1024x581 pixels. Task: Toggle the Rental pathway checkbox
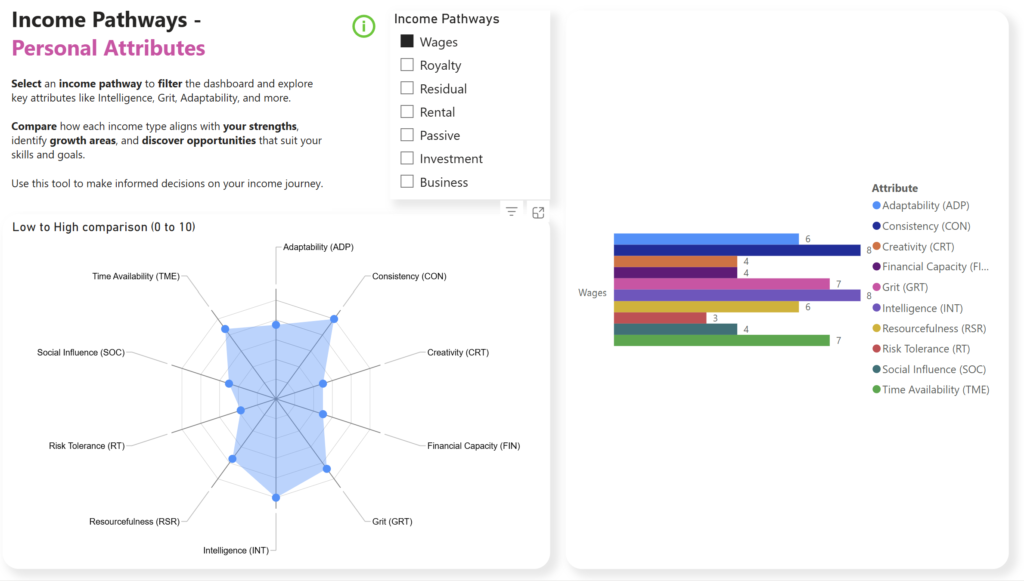(x=407, y=112)
